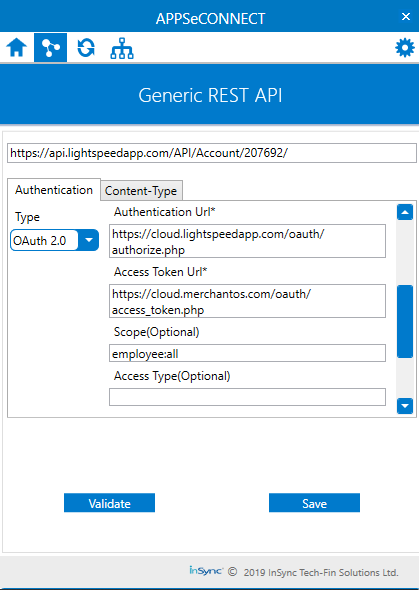
Task: Click the 'Scope(Optional)' label
Action: tap(156, 332)
